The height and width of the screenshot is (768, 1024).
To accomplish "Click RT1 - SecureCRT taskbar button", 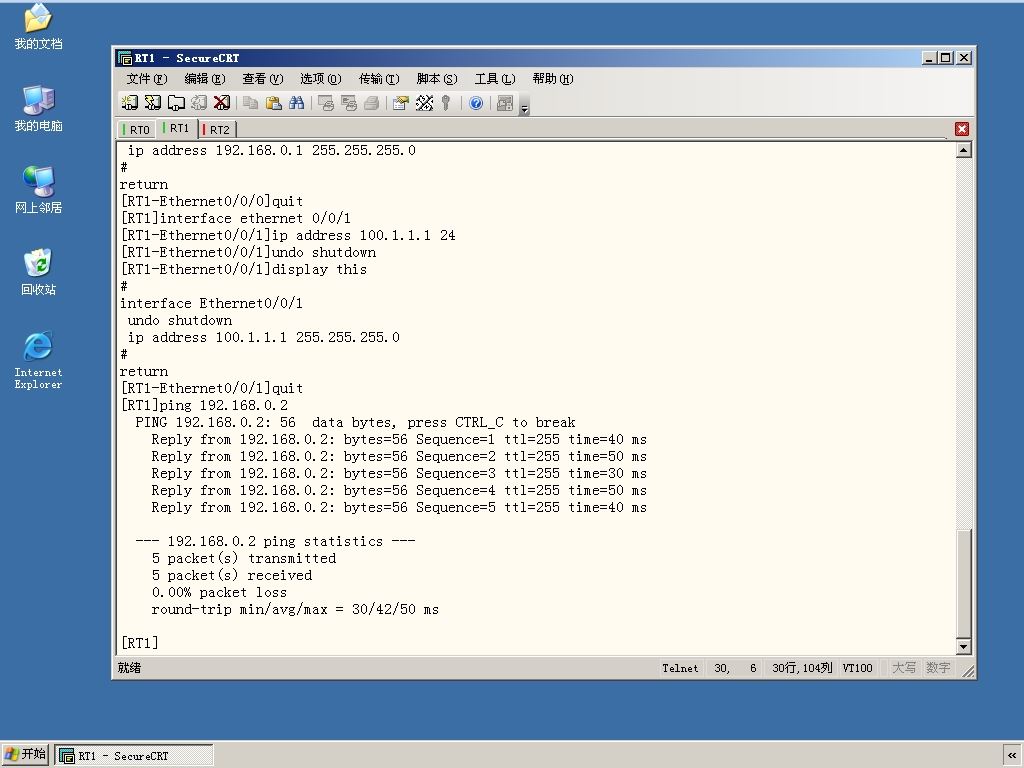I will coord(134,756).
